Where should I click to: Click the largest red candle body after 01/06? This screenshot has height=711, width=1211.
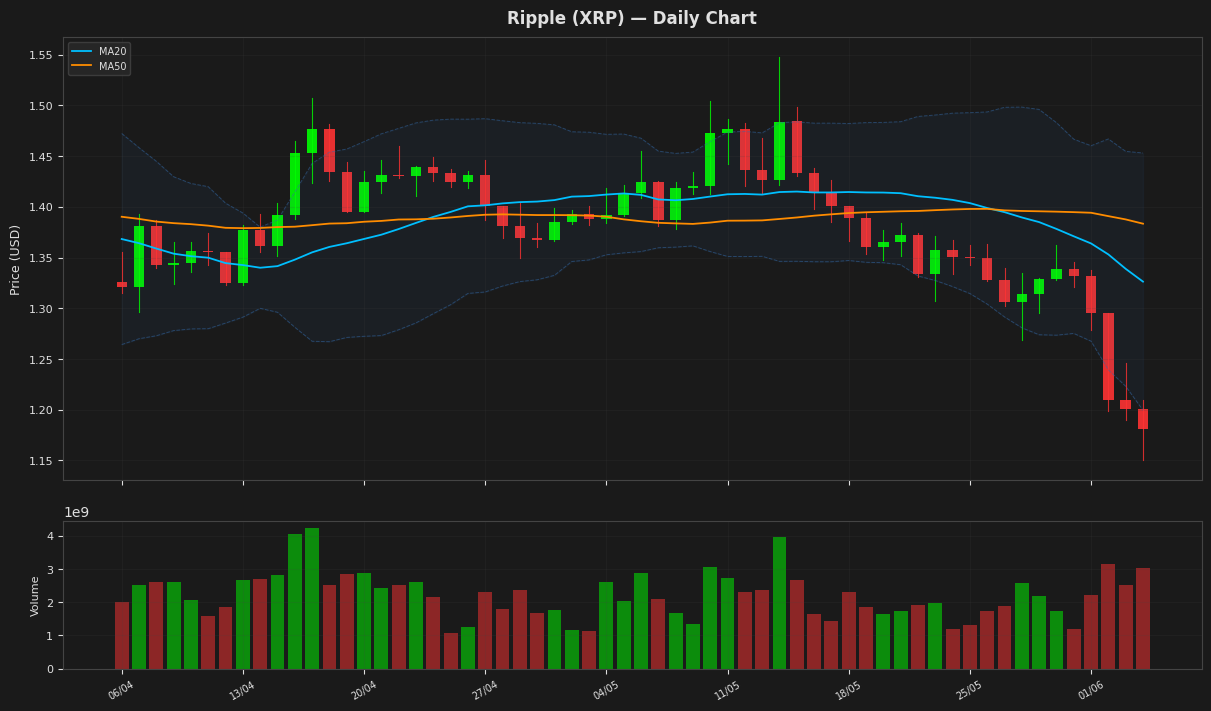(x=1108, y=356)
